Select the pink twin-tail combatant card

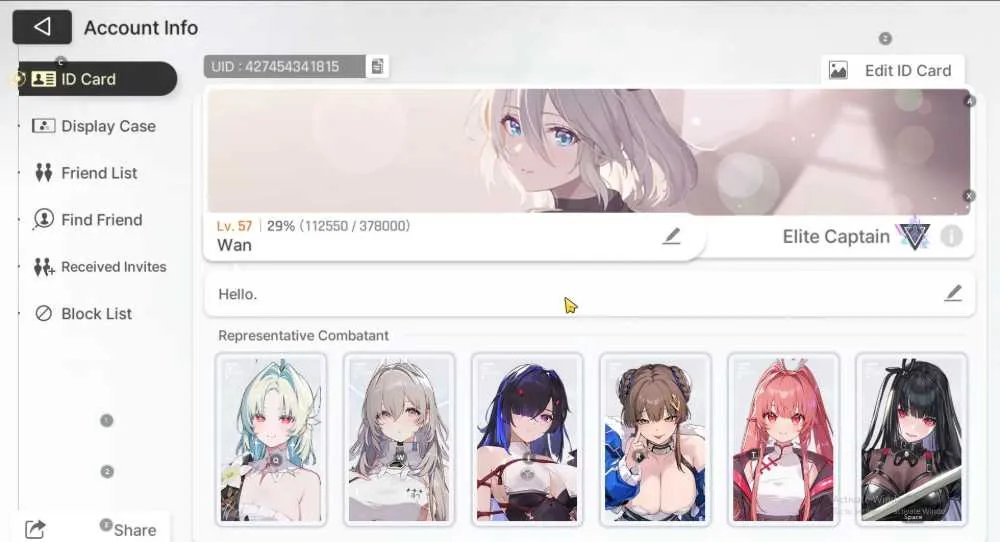pyautogui.click(x=784, y=439)
